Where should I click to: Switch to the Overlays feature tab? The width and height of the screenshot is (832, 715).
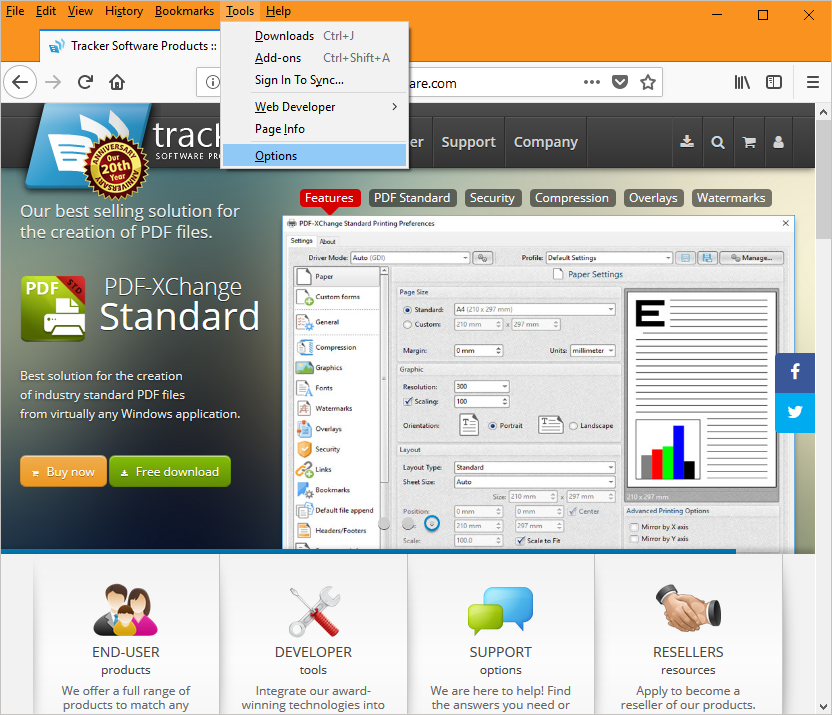[x=653, y=198]
